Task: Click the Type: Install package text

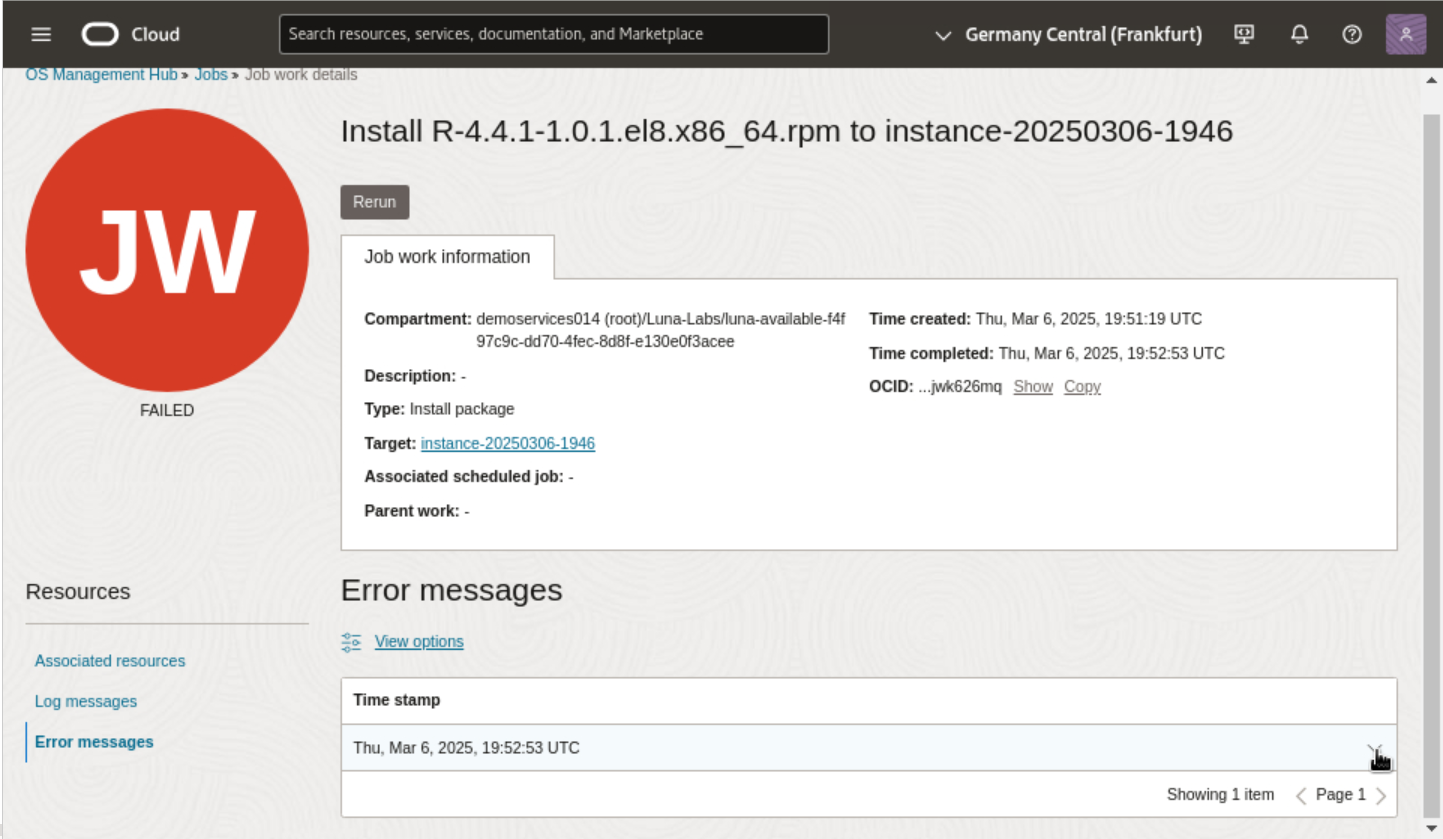Action: [x=439, y=409]
